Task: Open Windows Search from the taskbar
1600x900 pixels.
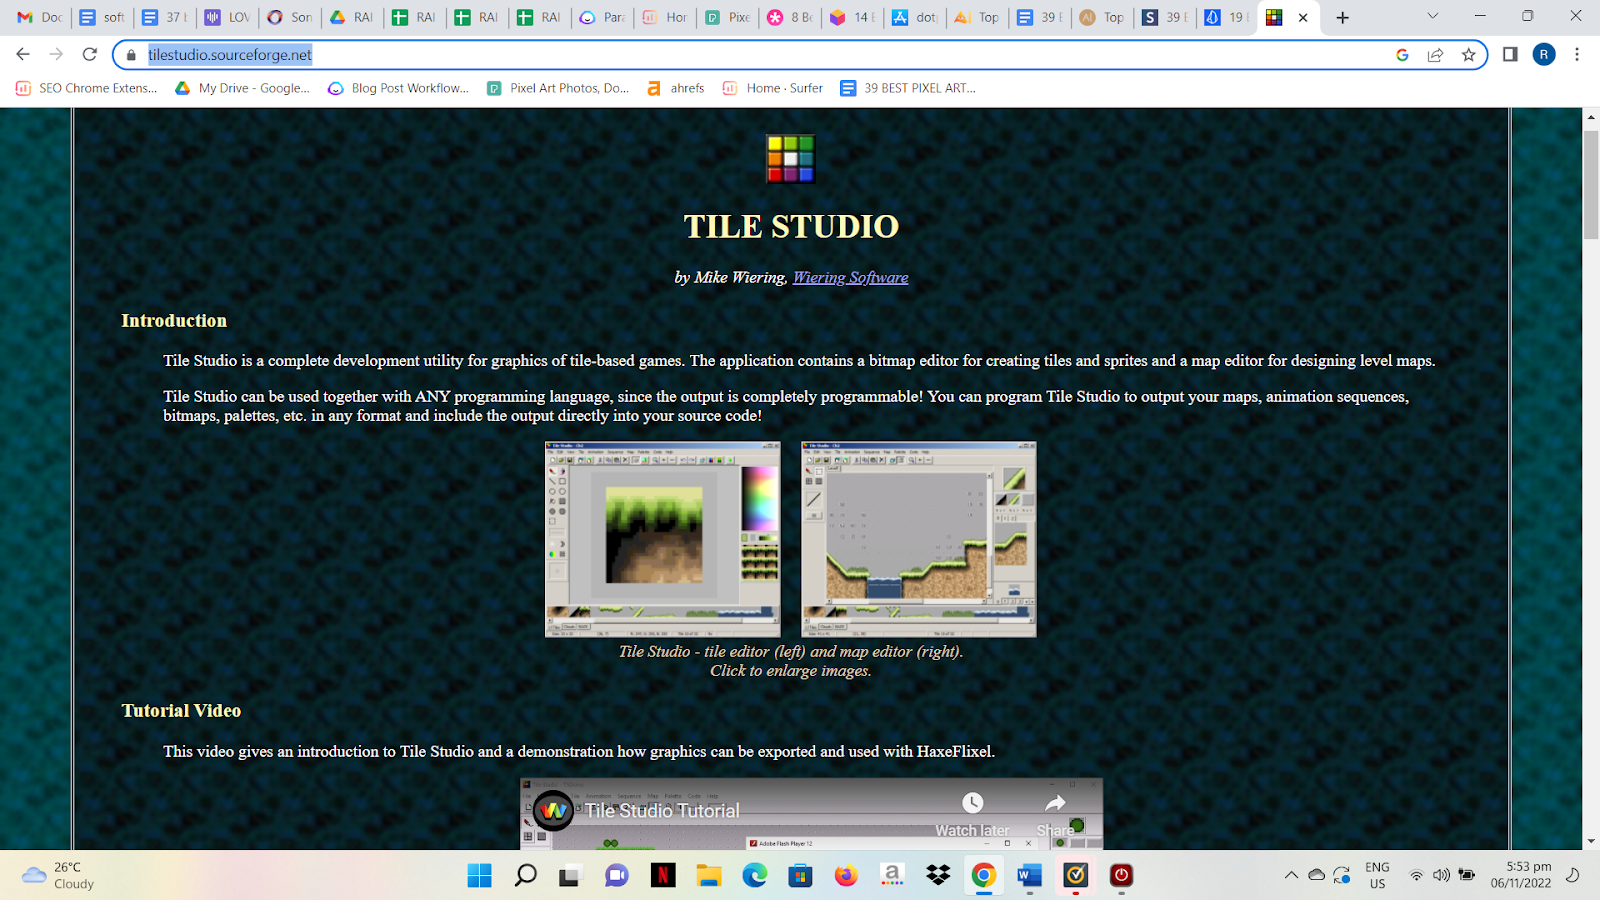Action: (525, 876)
